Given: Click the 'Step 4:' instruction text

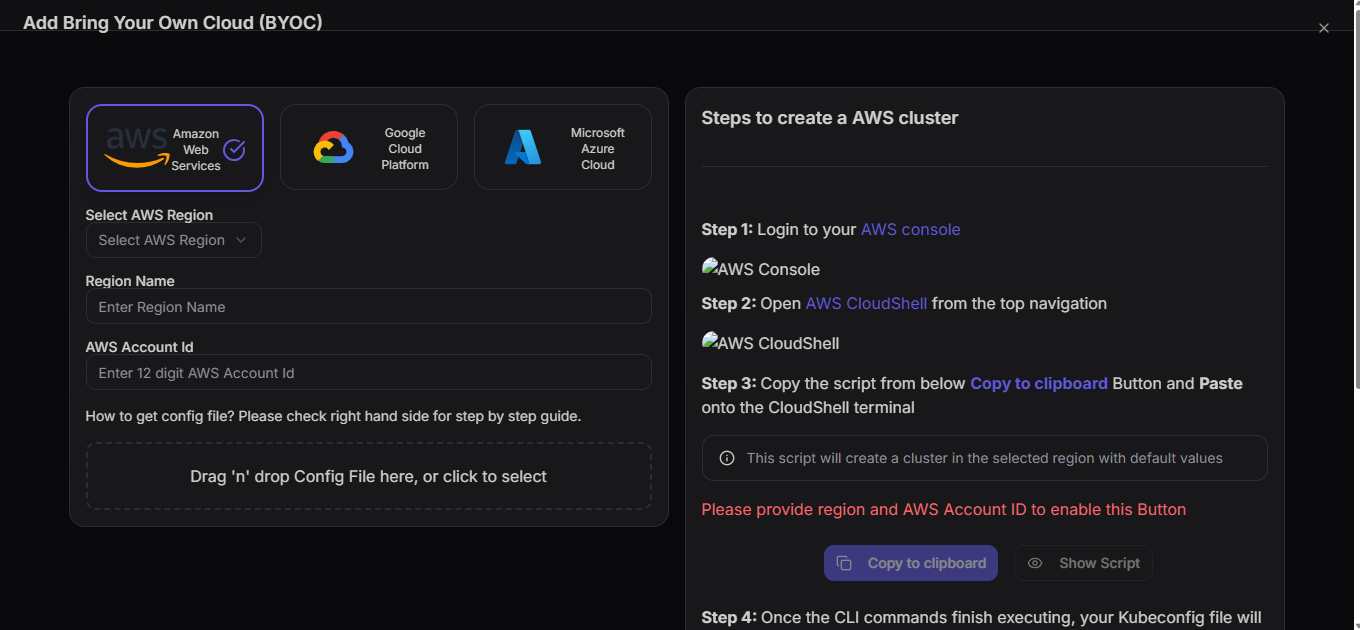Looking at the screenshot, I should pyautogui.click(x=982, y=617).
